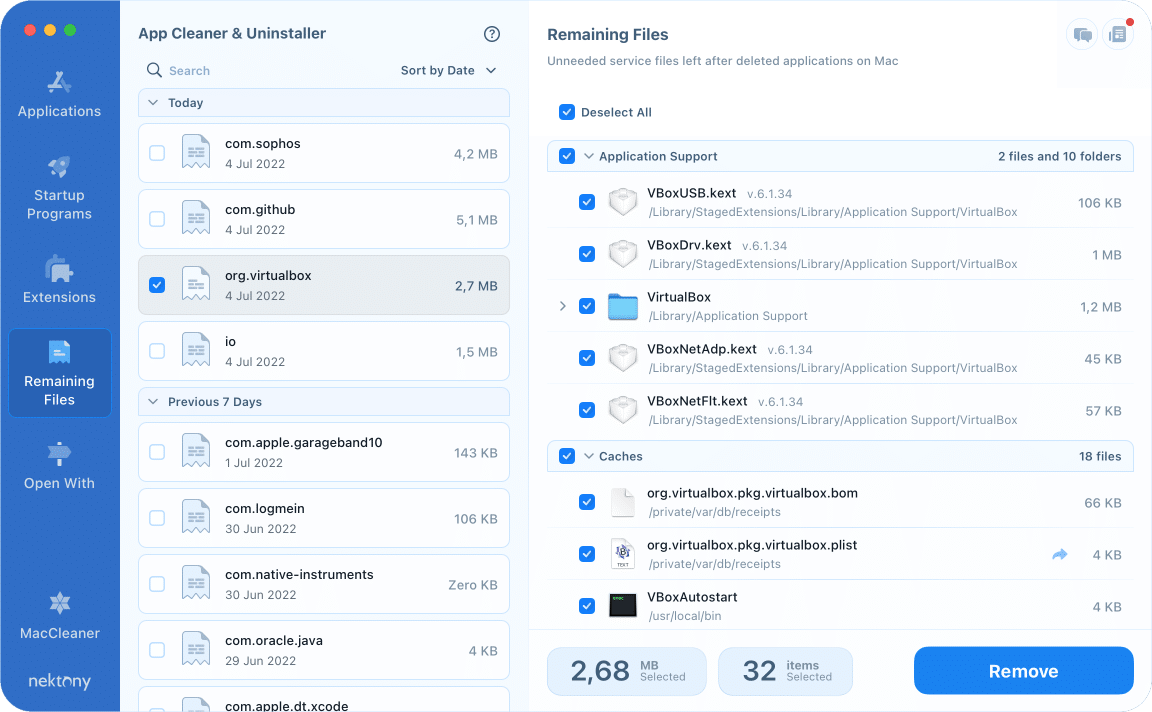The width and height of the screenshot is (1152, 712).
Task: Click the nektony logo
Action: (60, 681)
